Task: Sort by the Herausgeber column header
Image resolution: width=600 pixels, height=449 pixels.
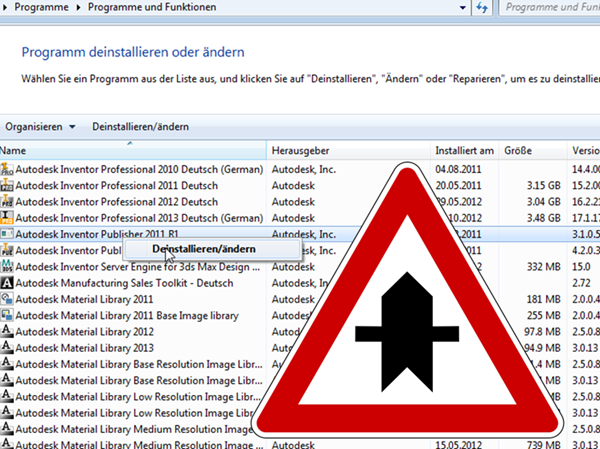Action: pyautogui.click(x=349, y=150)
